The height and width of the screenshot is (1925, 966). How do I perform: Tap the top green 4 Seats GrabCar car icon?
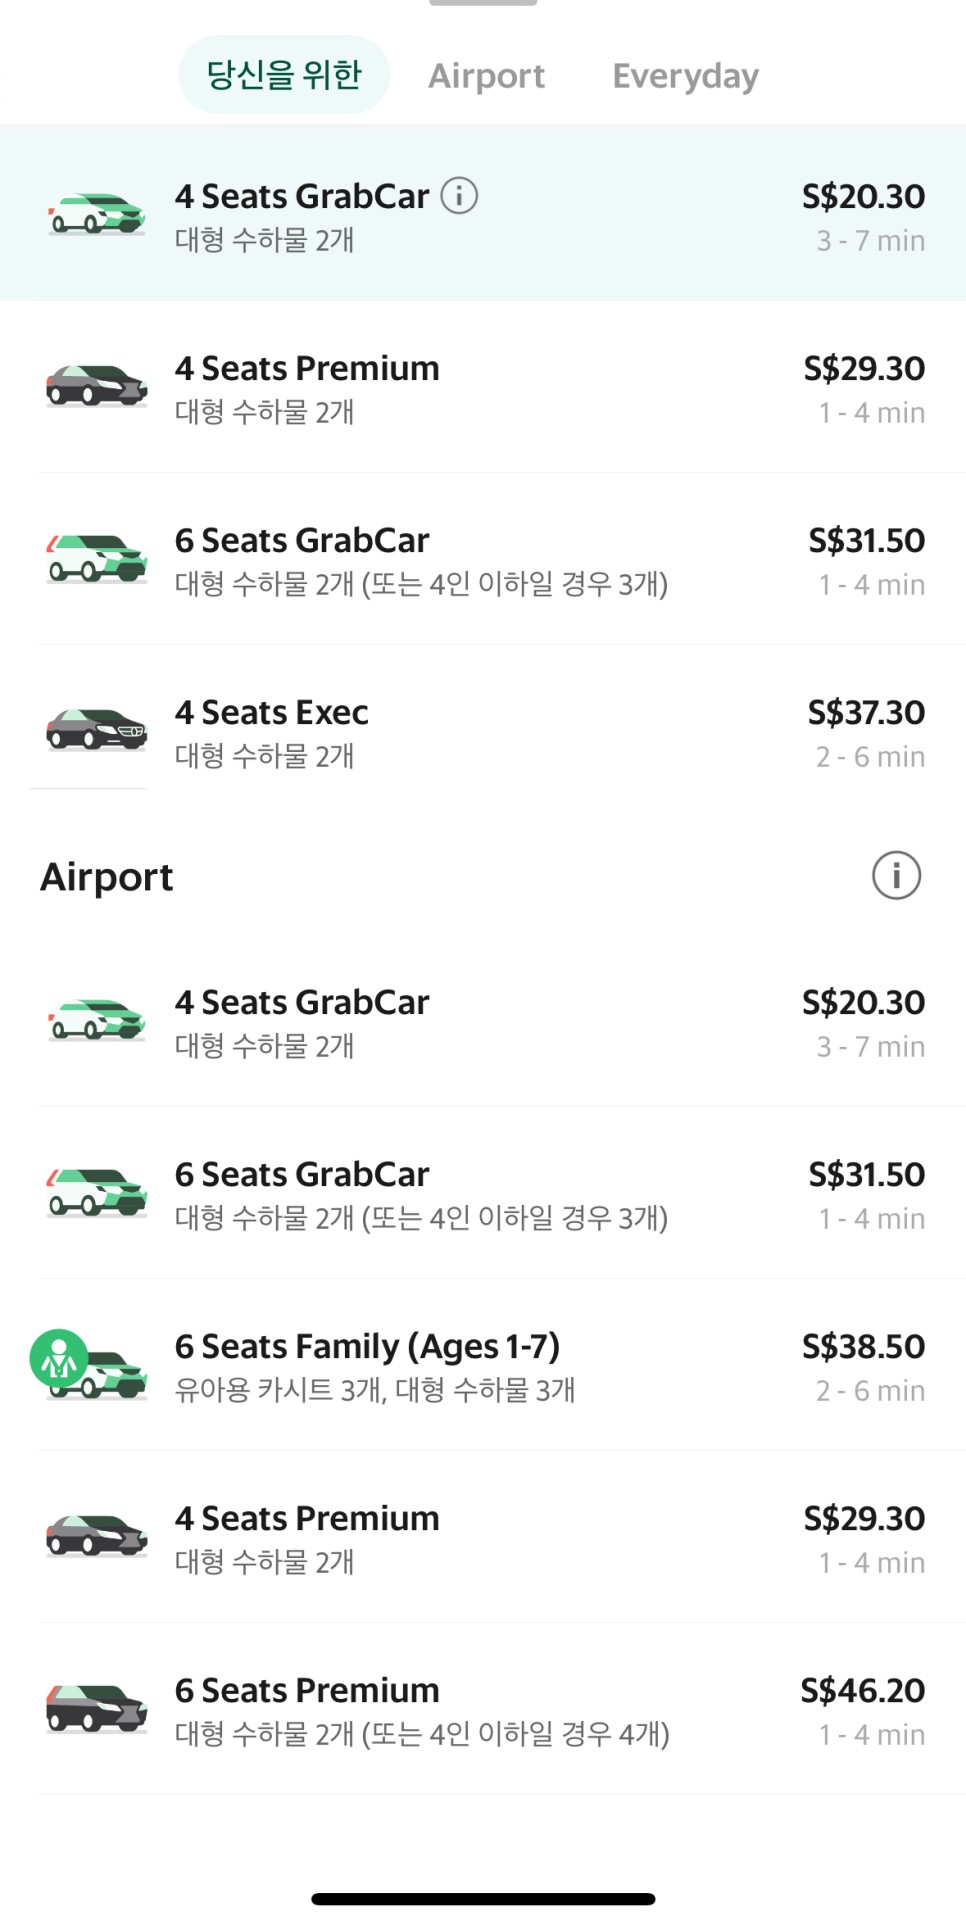97,214
